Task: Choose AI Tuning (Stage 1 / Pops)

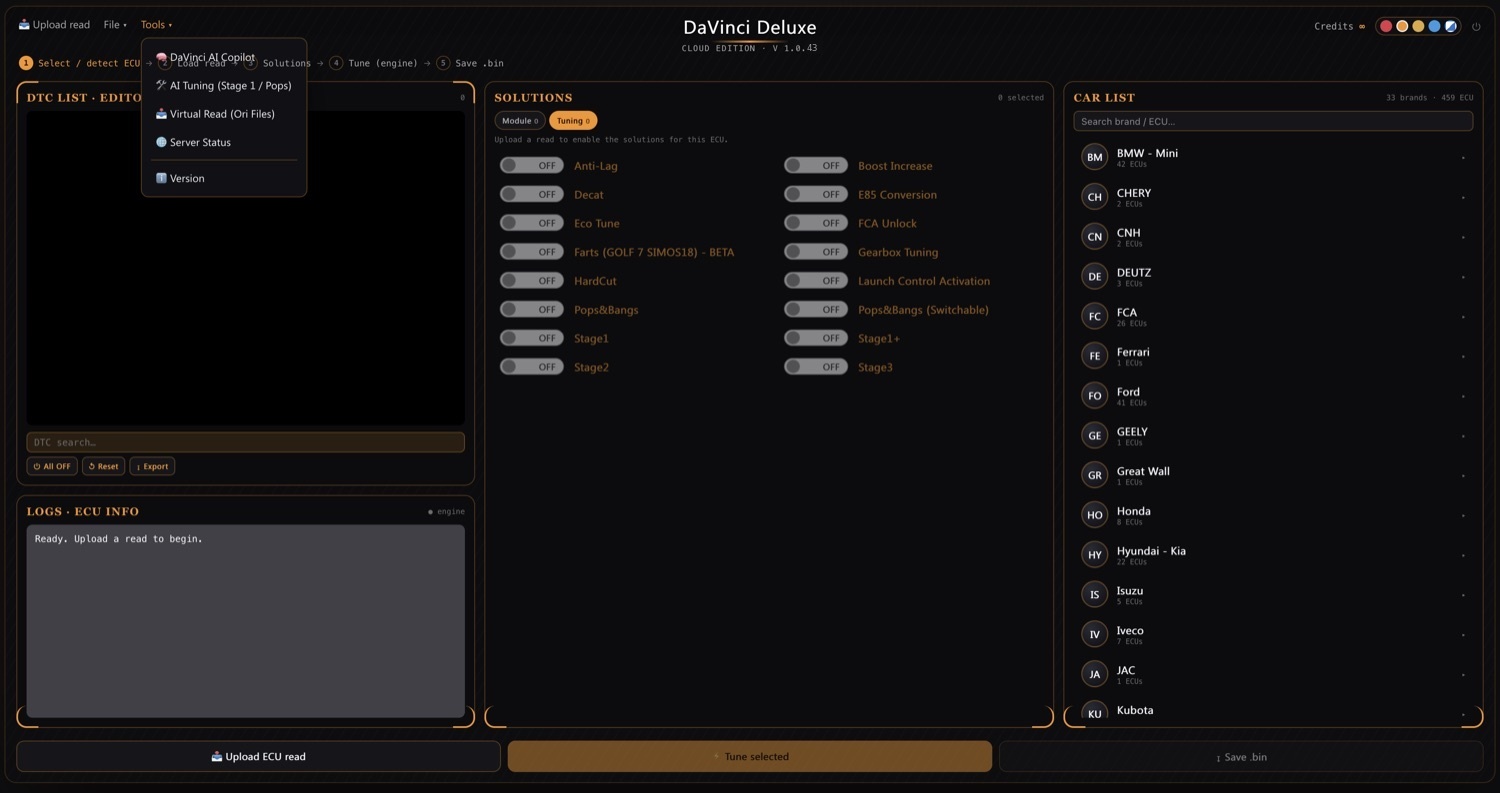Action: 224,86
